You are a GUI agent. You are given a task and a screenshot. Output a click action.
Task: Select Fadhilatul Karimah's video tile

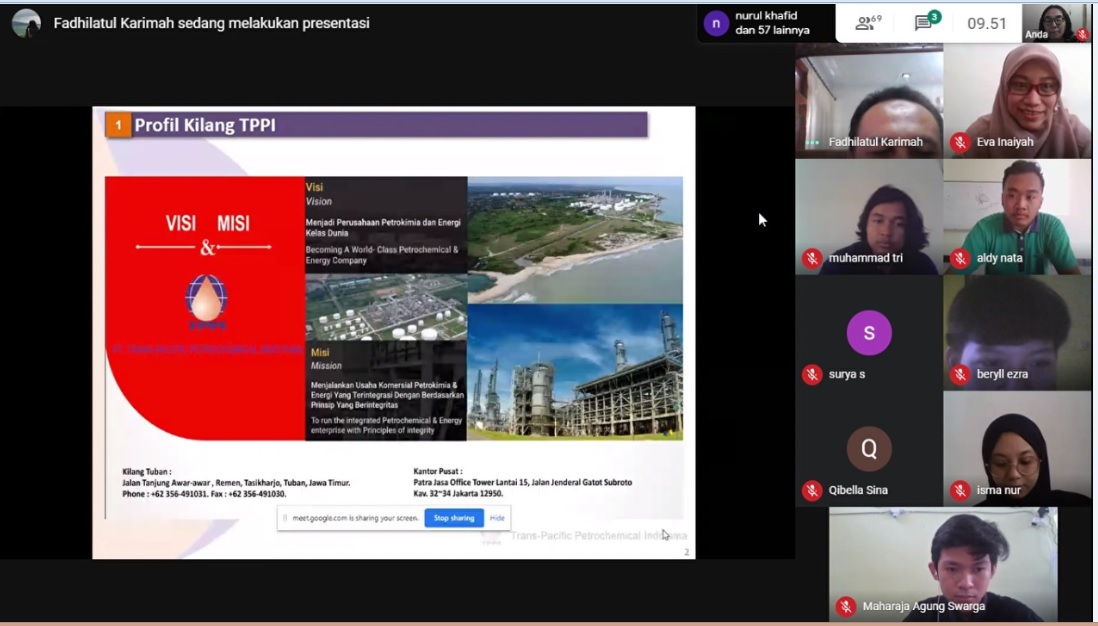pos(868,100)
